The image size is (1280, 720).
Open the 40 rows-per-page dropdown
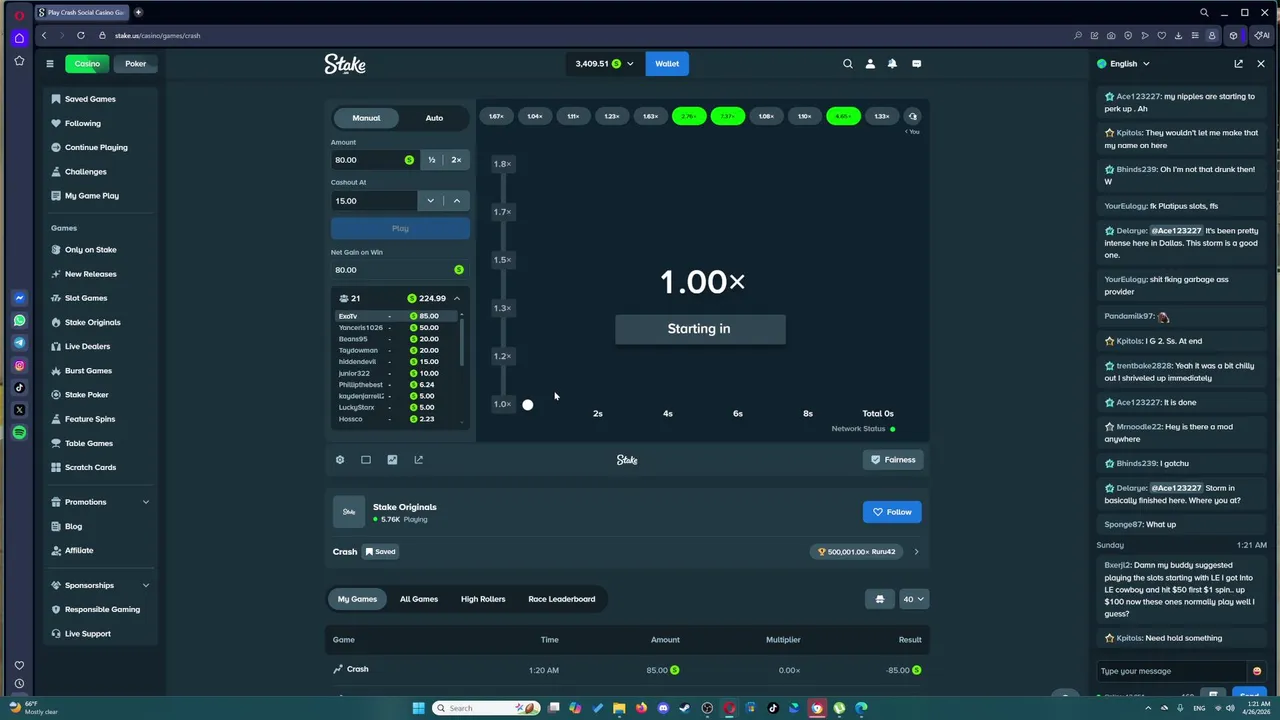tap(914, 599)
